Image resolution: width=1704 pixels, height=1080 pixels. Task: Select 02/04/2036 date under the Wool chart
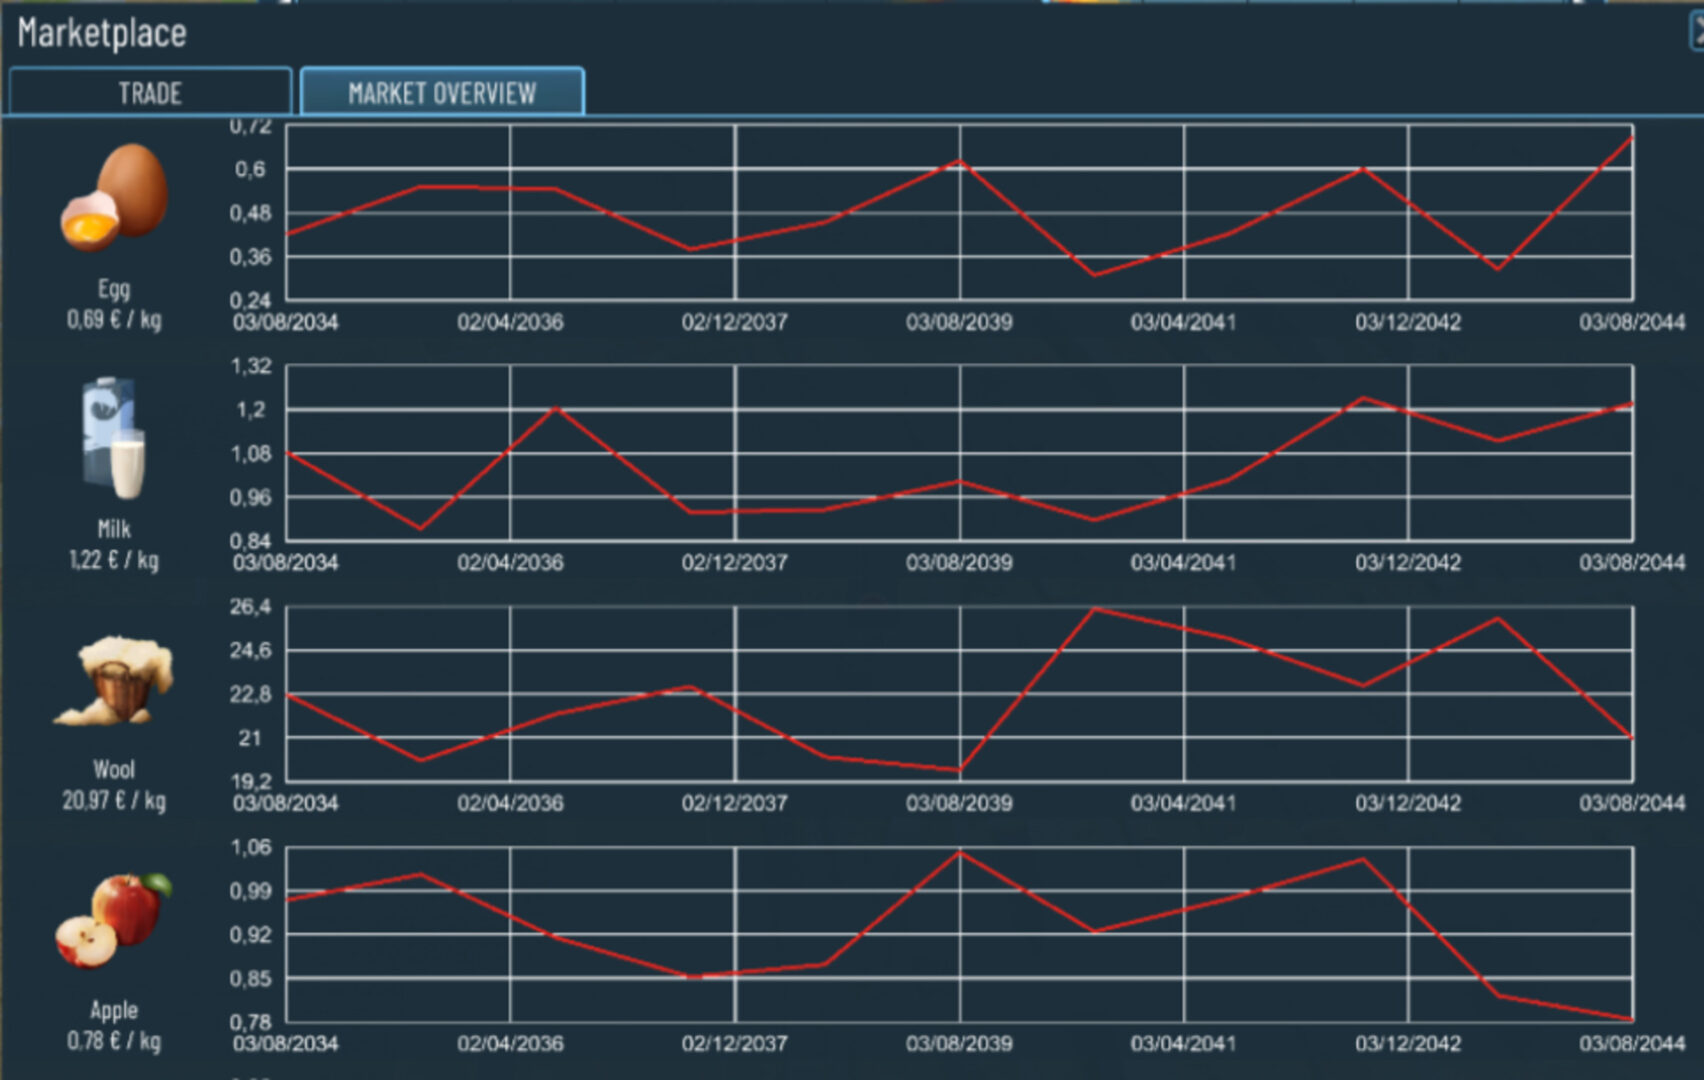(510, 803)
